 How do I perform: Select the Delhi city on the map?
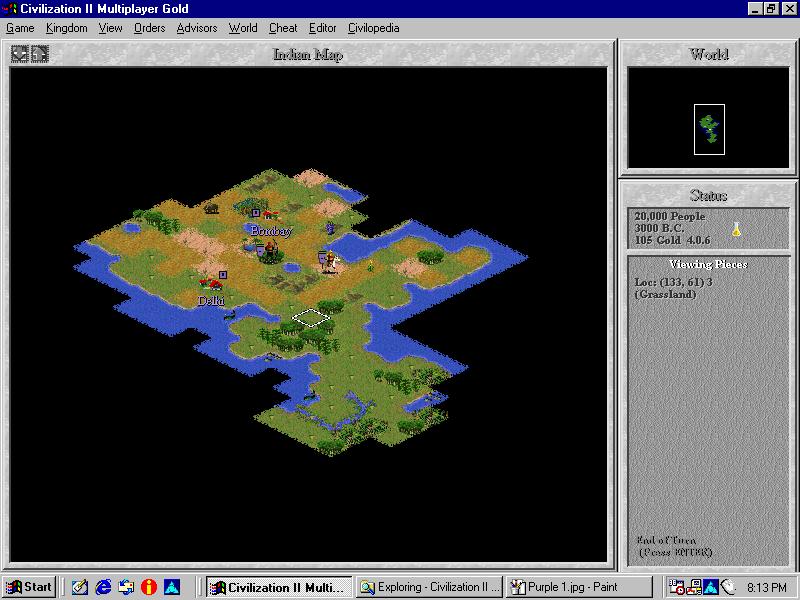[211, 284]
